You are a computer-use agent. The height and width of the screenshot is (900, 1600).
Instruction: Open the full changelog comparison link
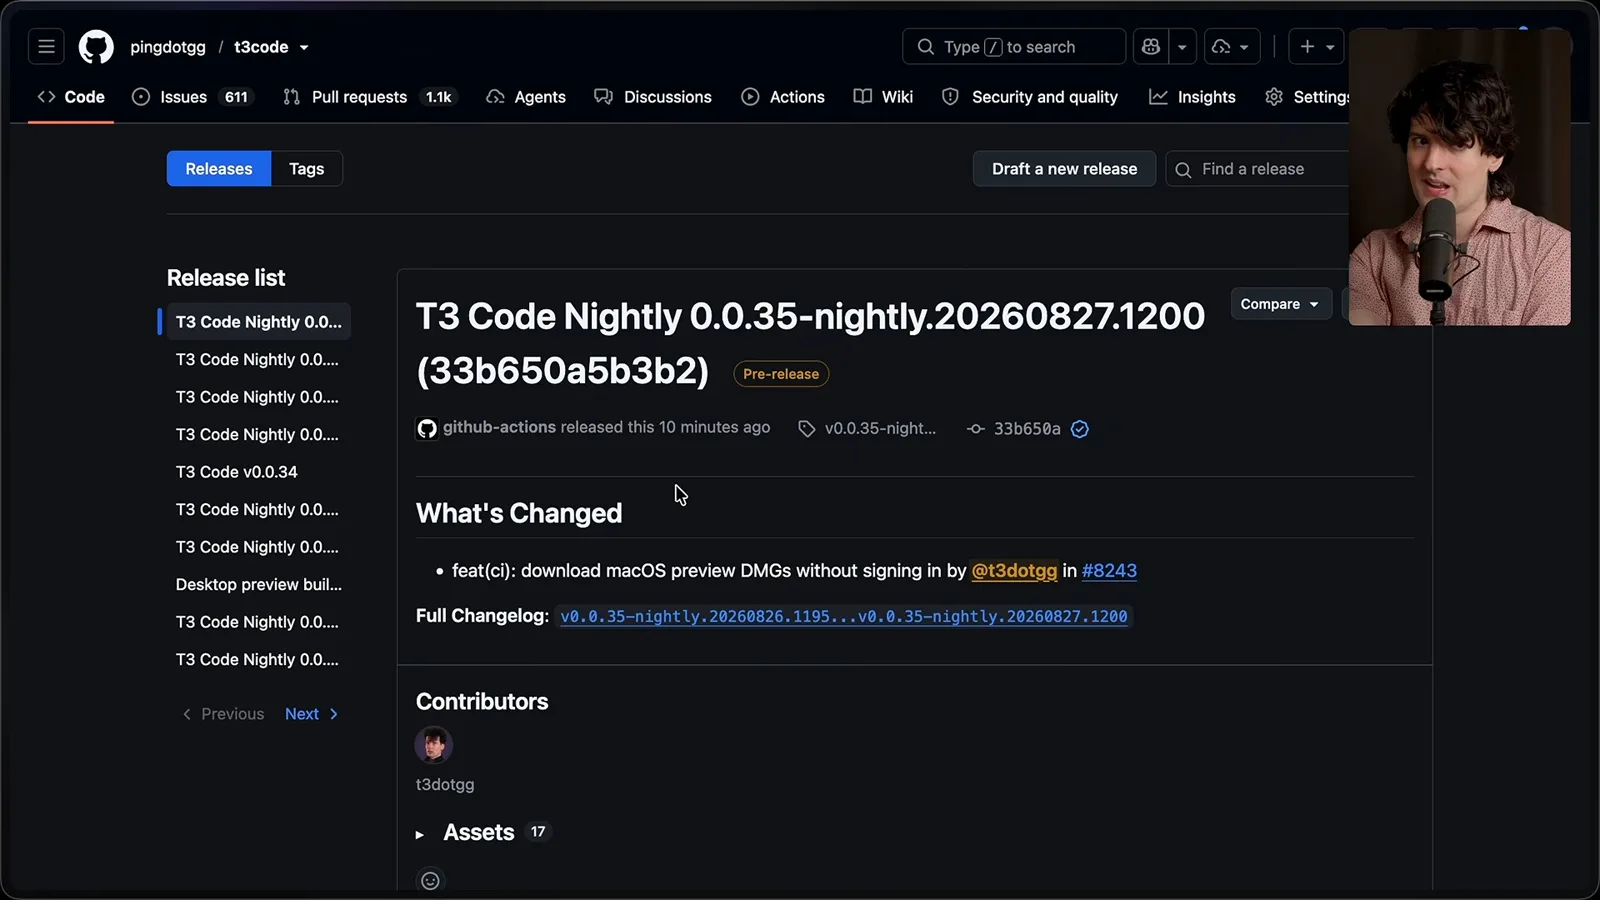tap(843, 616)
